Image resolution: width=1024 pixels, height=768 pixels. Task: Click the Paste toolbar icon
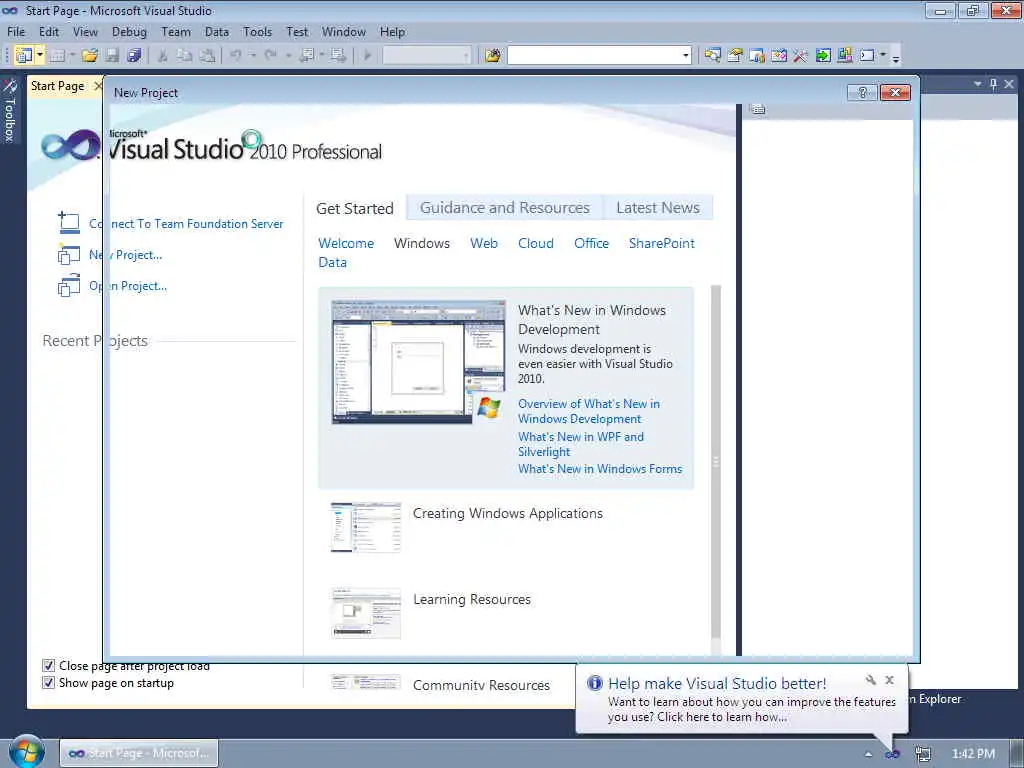(207, 56)
